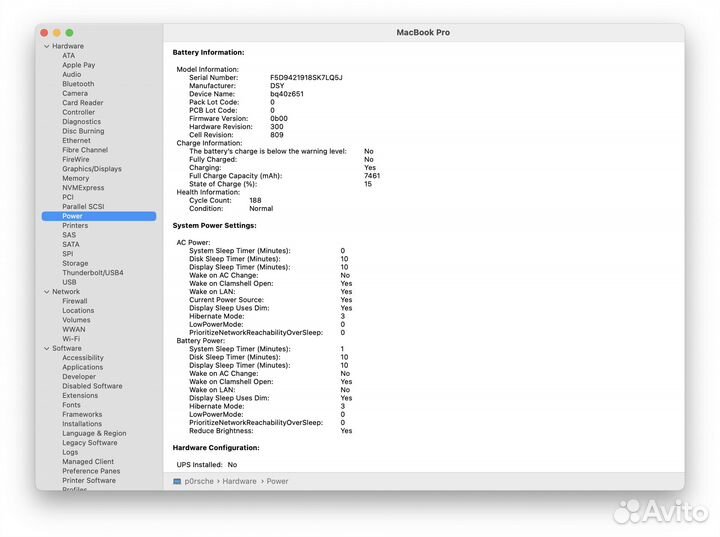This screenshot has width=720, height=537.
Task: Select the highlighted Power entry
Action: [x=99, y=216]
